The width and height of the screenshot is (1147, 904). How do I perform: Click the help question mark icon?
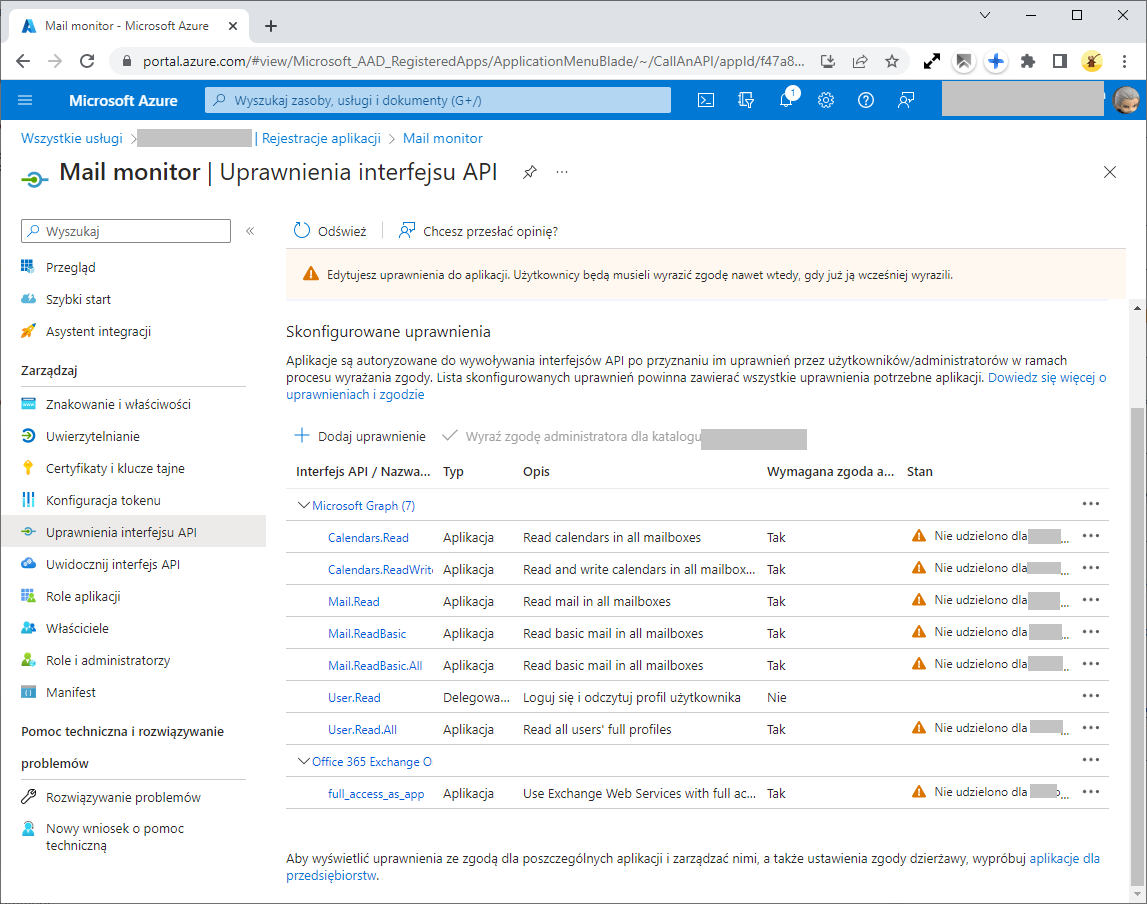tap(866, 100)
